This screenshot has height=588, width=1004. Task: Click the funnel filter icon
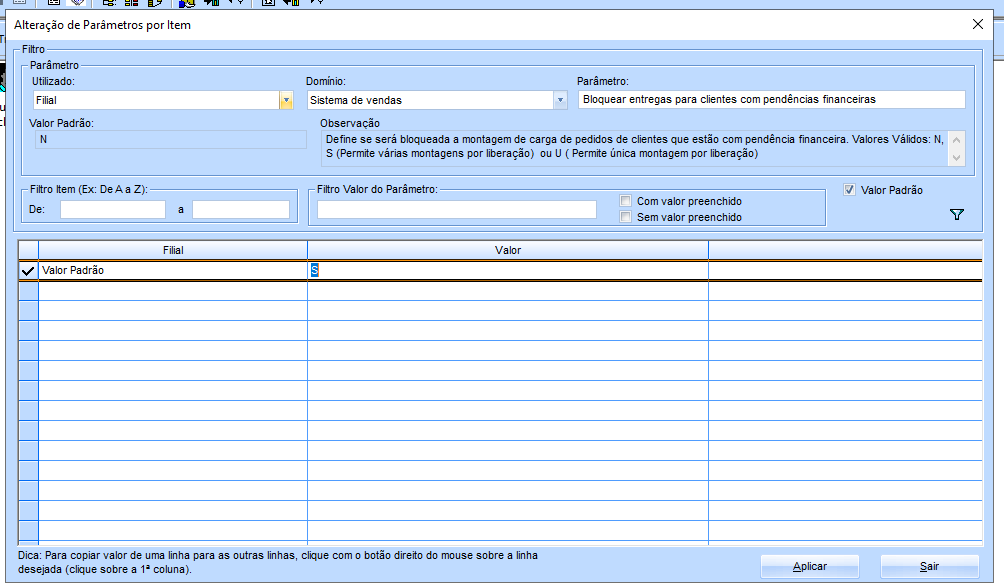click(x=957, y=215)
